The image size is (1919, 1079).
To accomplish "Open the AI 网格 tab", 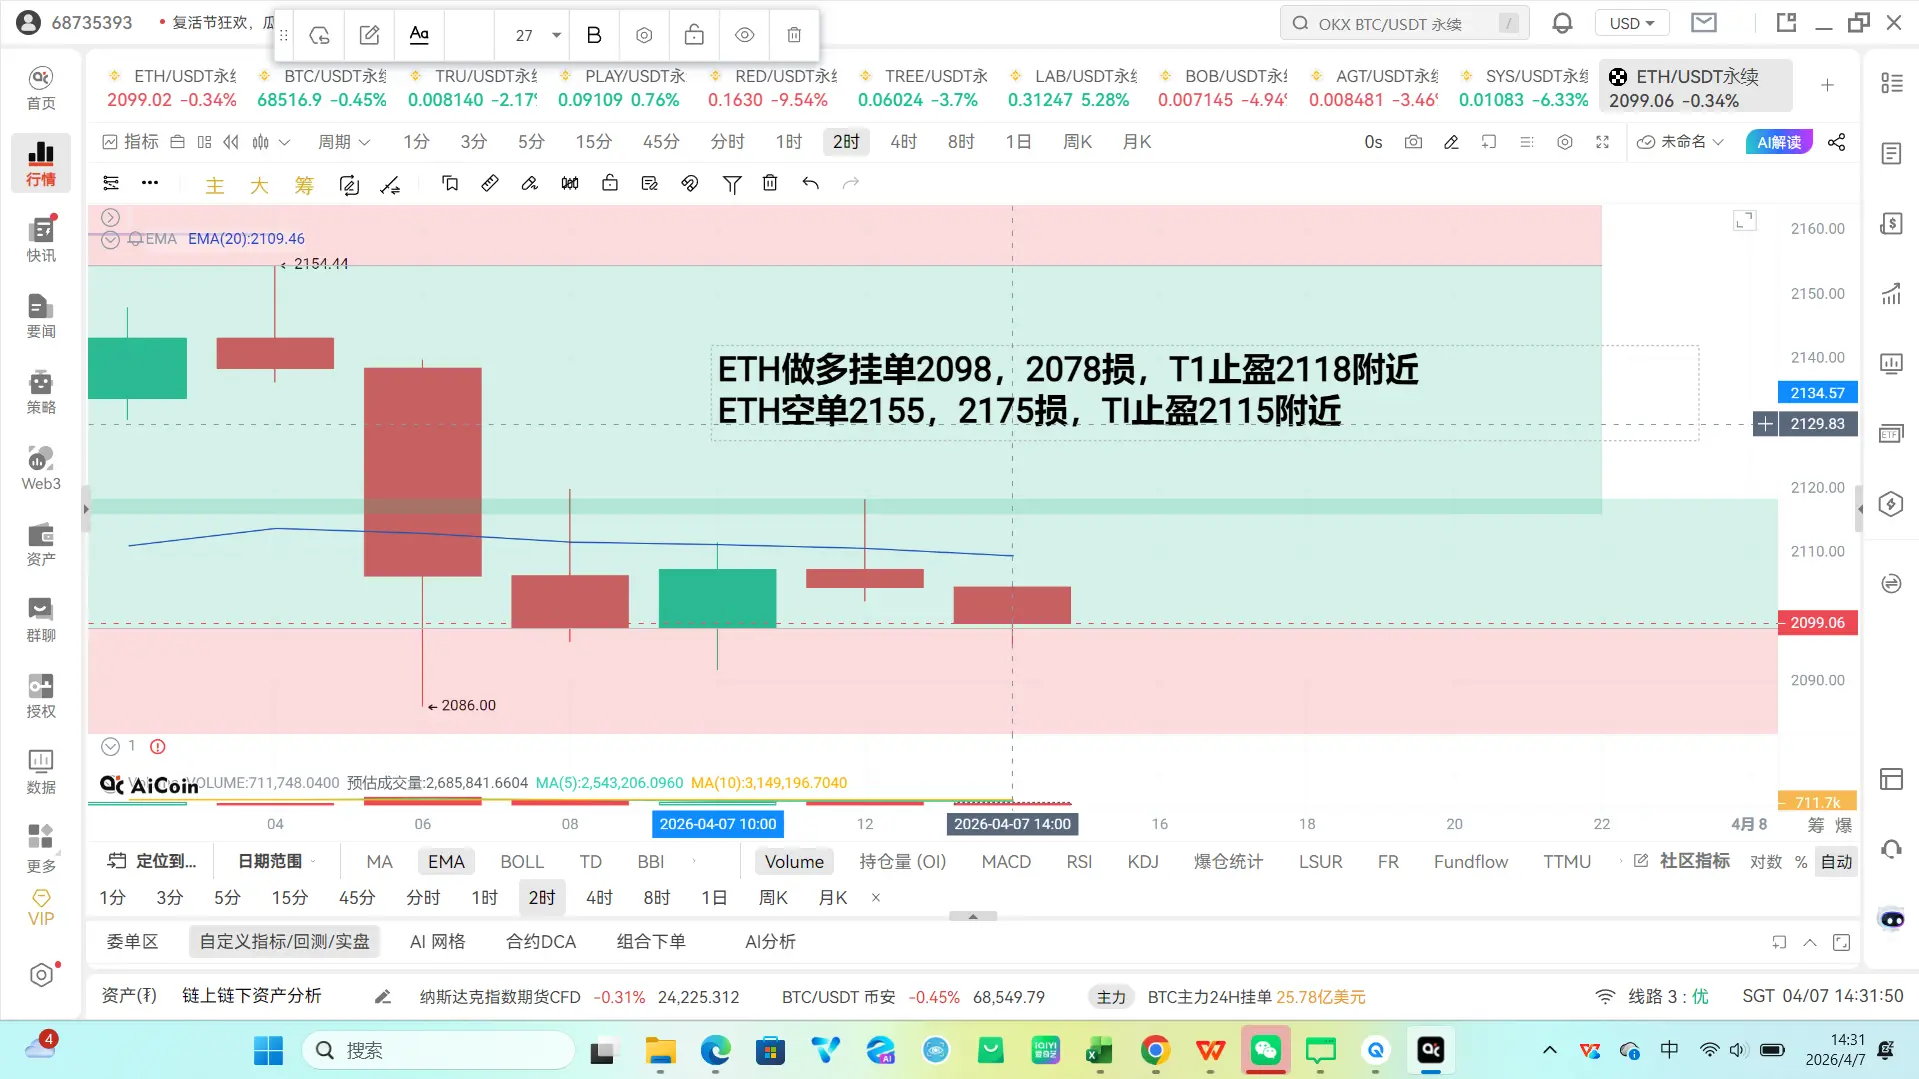I will [x=438, y=942].
